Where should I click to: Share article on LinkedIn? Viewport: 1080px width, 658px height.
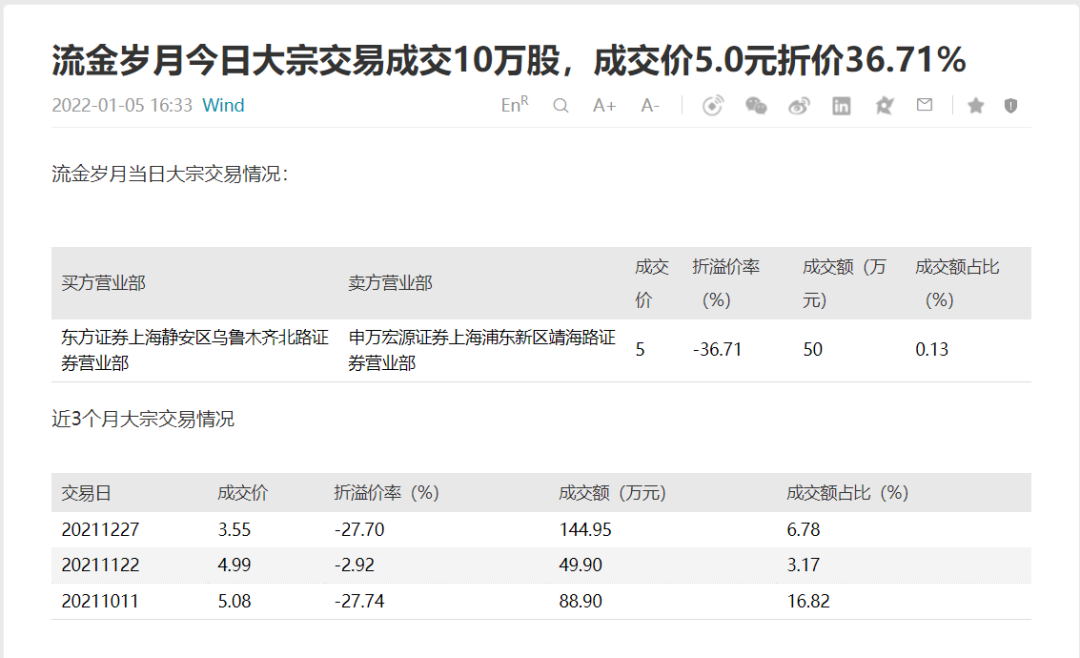coord(841,105)
